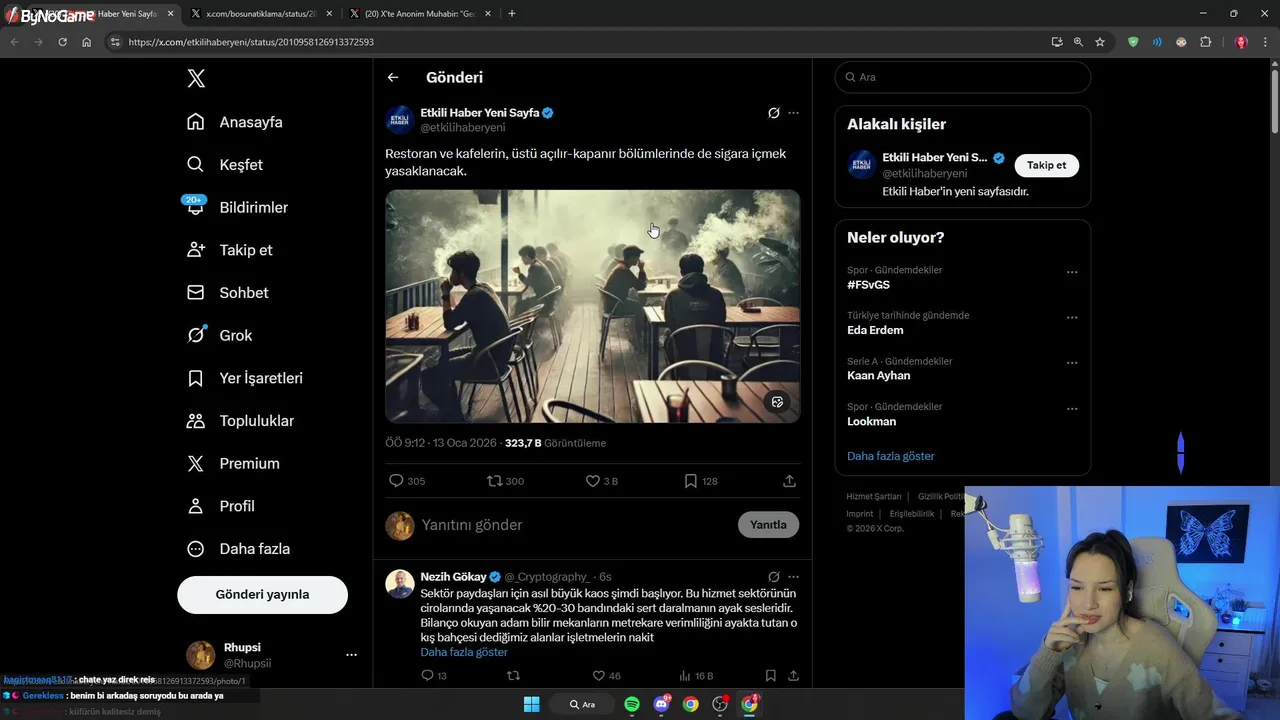Screen dimensions: 1280x720
Task: Open Bildirimler notifications
Action: click(x=237, y=207)
